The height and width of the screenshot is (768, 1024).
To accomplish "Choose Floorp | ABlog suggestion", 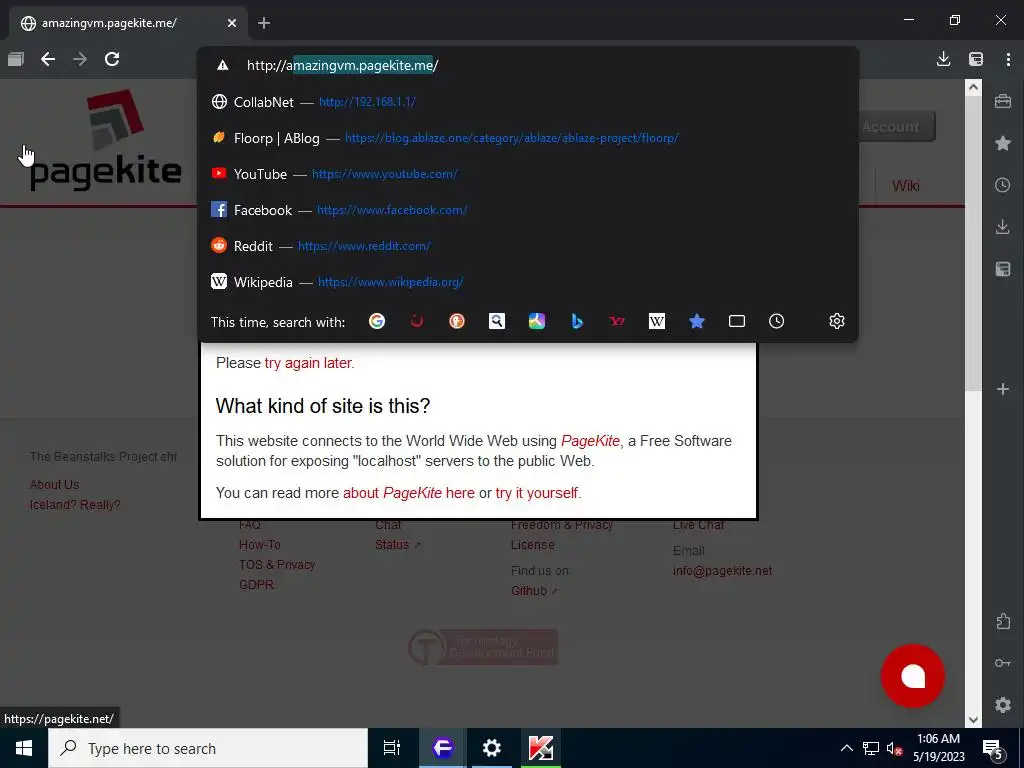I will tap(528, 138).
